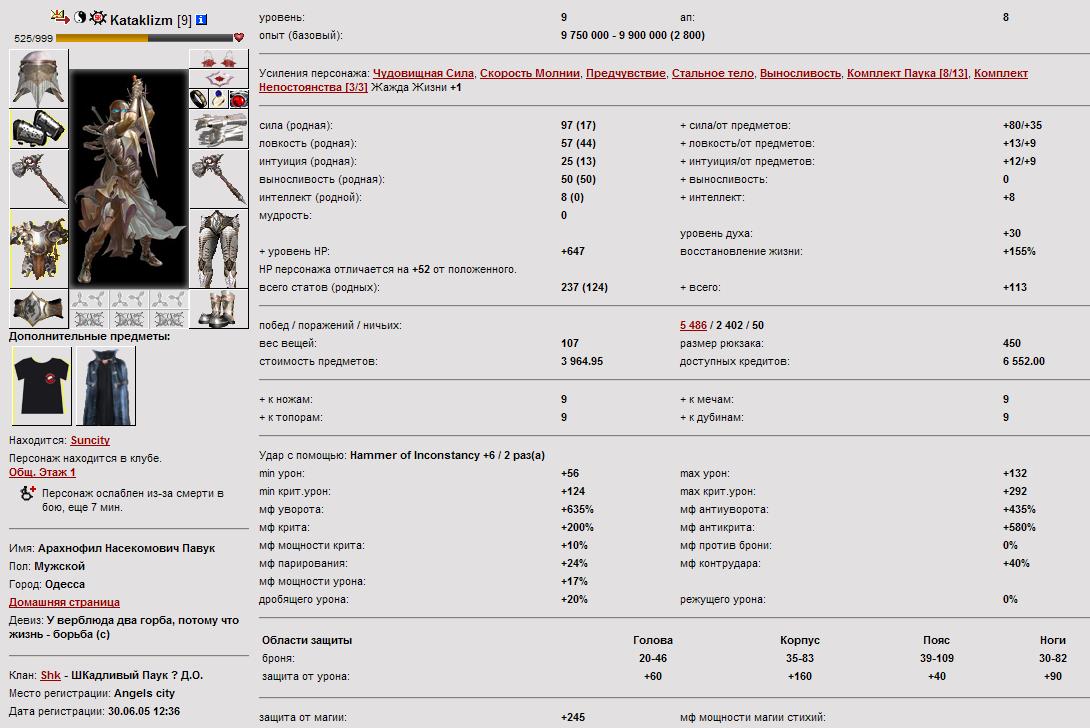Screen dimensions: 1090x728
Task: Go to the Suncity location link
Action: coord(90,440)
